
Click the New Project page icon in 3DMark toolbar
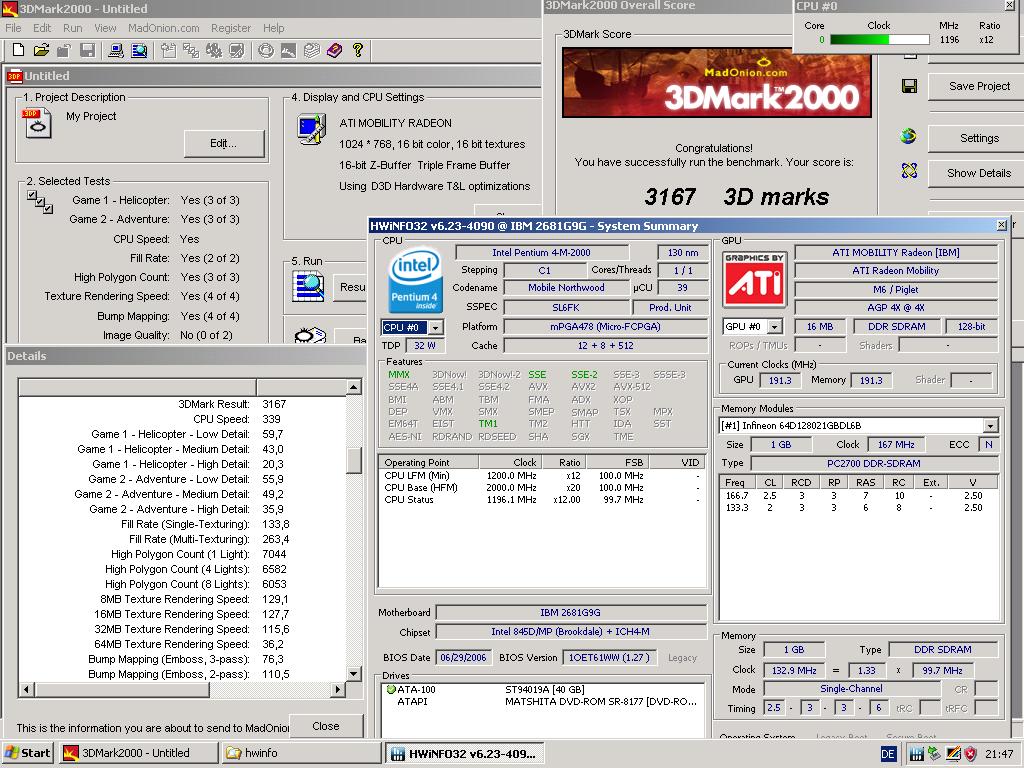pos(18,50)
